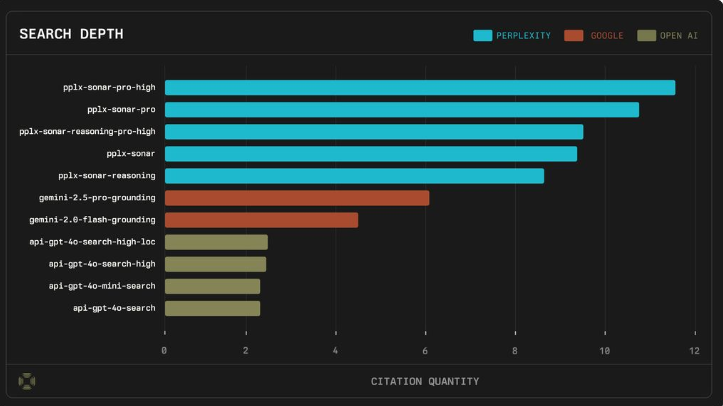The image size is (723, 406).
Task: Click the 12 tick on the x-axis
Action: pyautogui.click(x=694, y=350)
